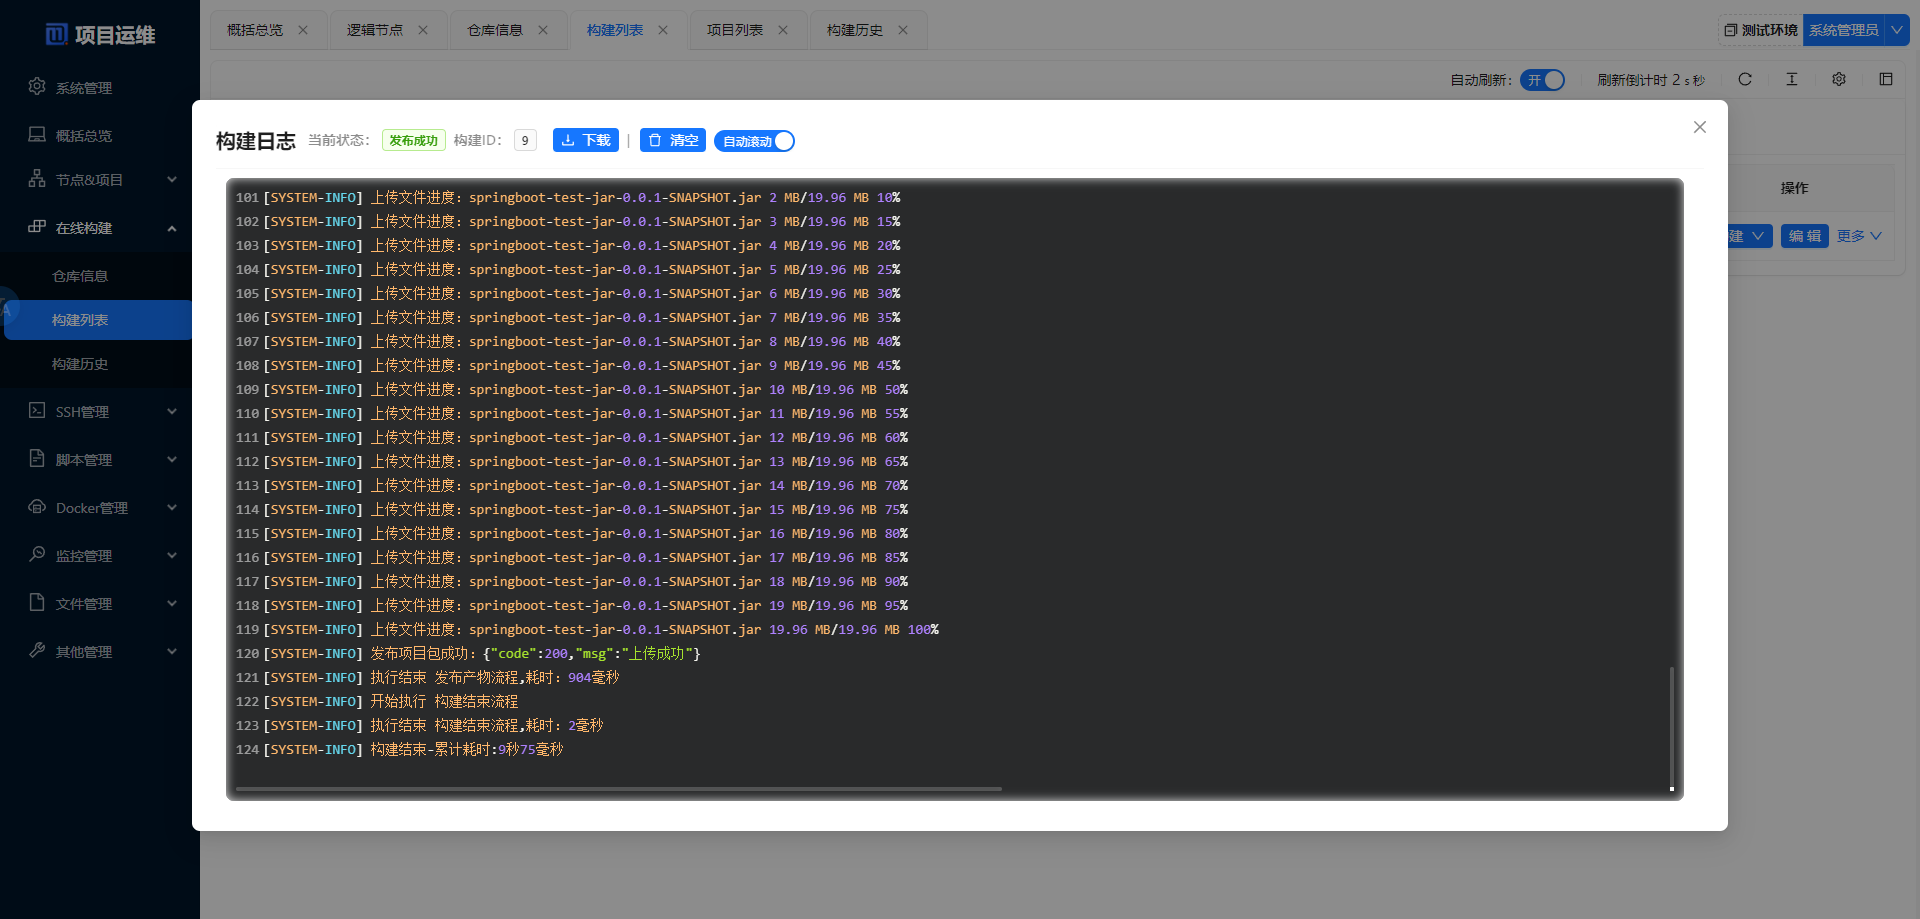Download the build log with 下载
This screenshot has width=1920, height=919.
[586, 141]
